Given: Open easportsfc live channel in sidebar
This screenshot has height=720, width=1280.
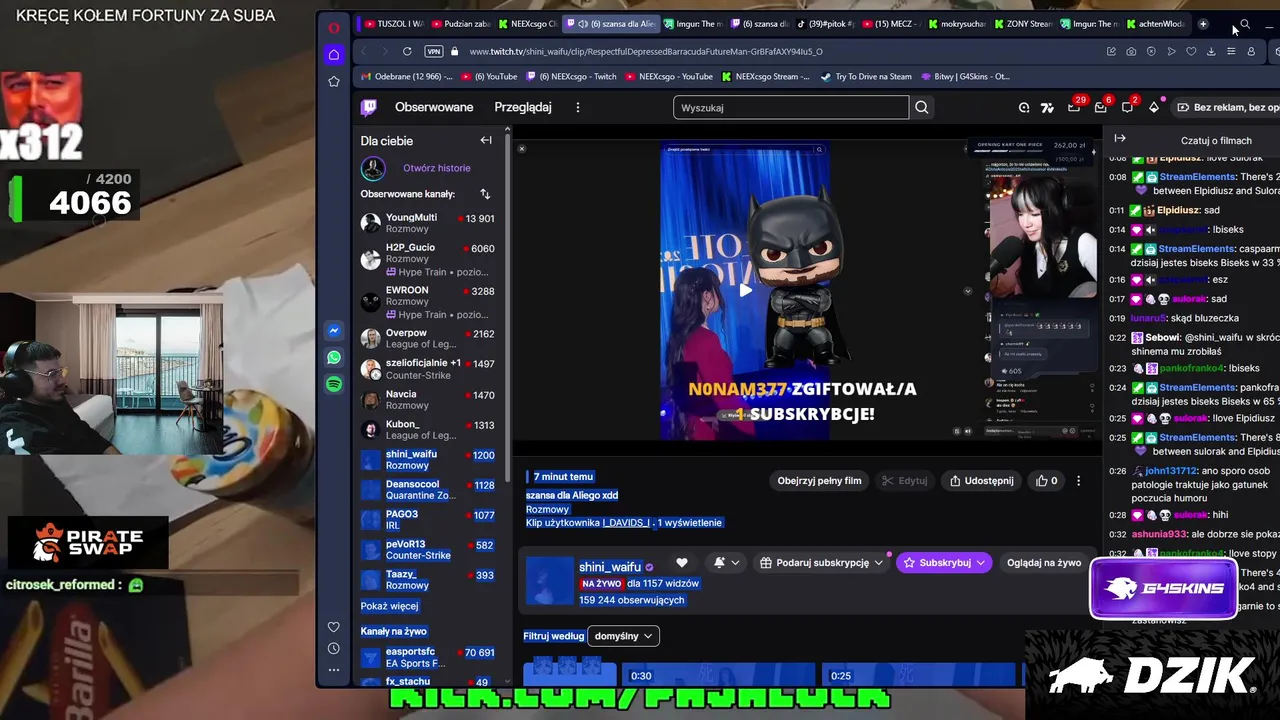Looking at the screenshot, I should coord(428,657).
